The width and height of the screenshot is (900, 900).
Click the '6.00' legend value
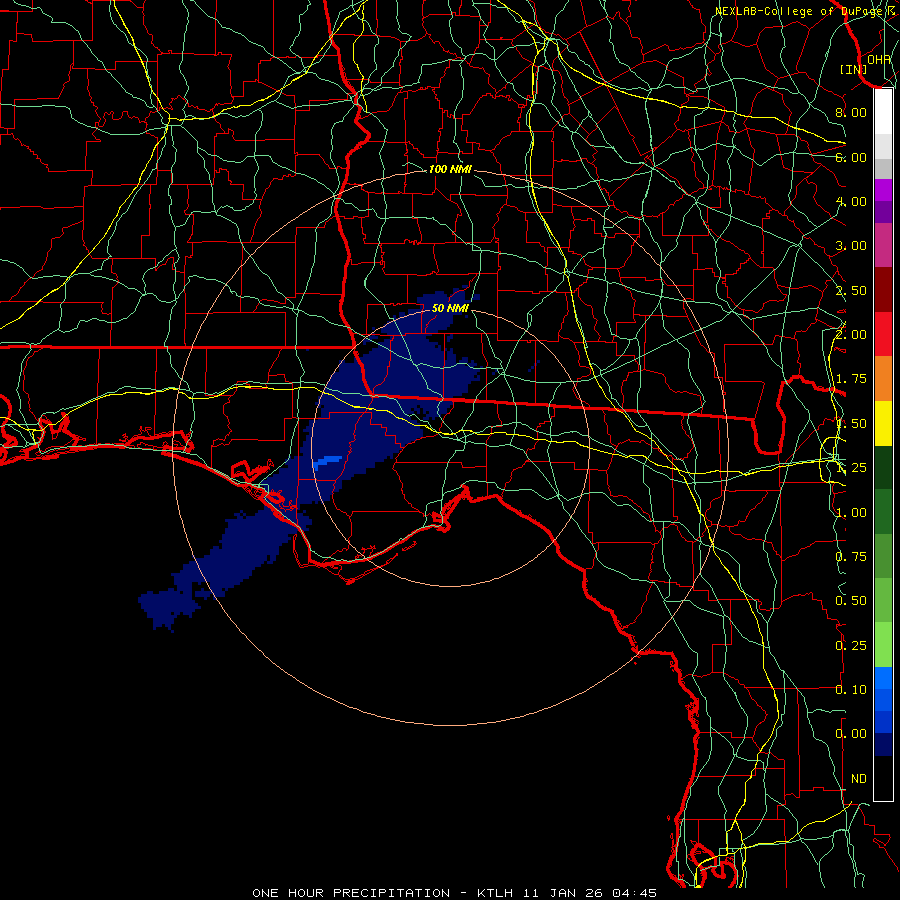851,157
